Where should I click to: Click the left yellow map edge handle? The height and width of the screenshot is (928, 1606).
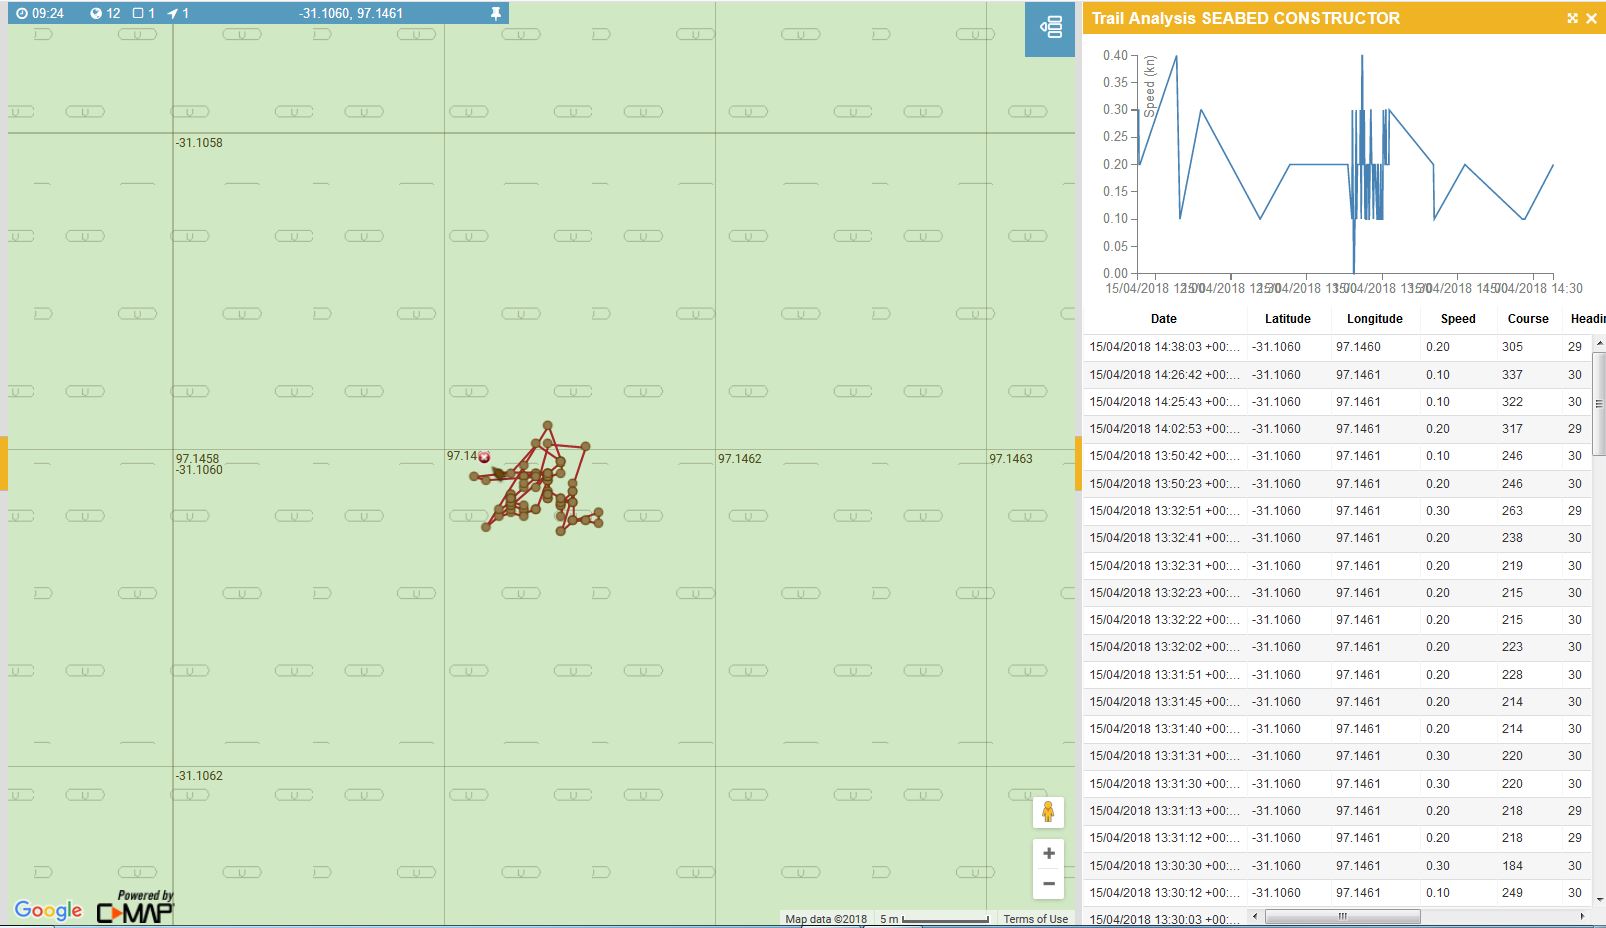(4, 464)
